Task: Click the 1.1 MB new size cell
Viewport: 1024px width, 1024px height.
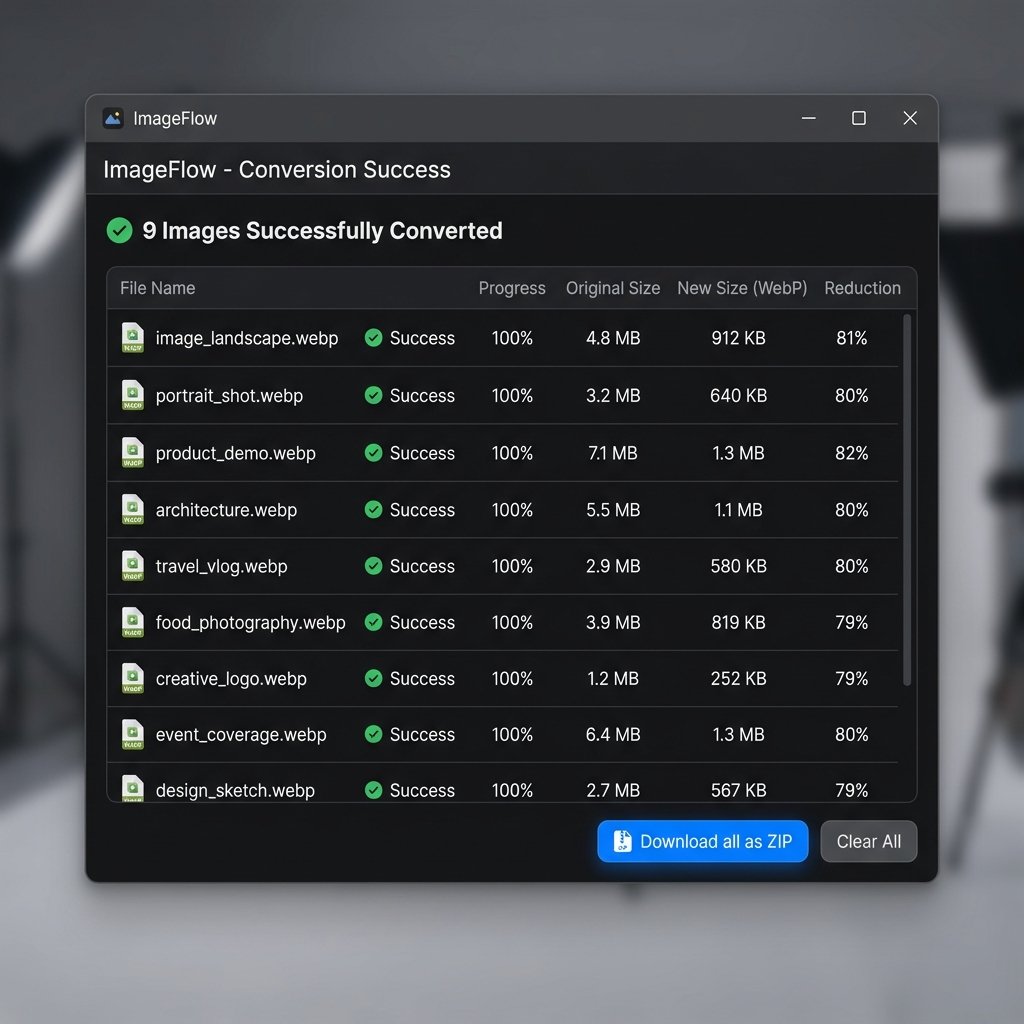Action: click(x=739, y=510)
